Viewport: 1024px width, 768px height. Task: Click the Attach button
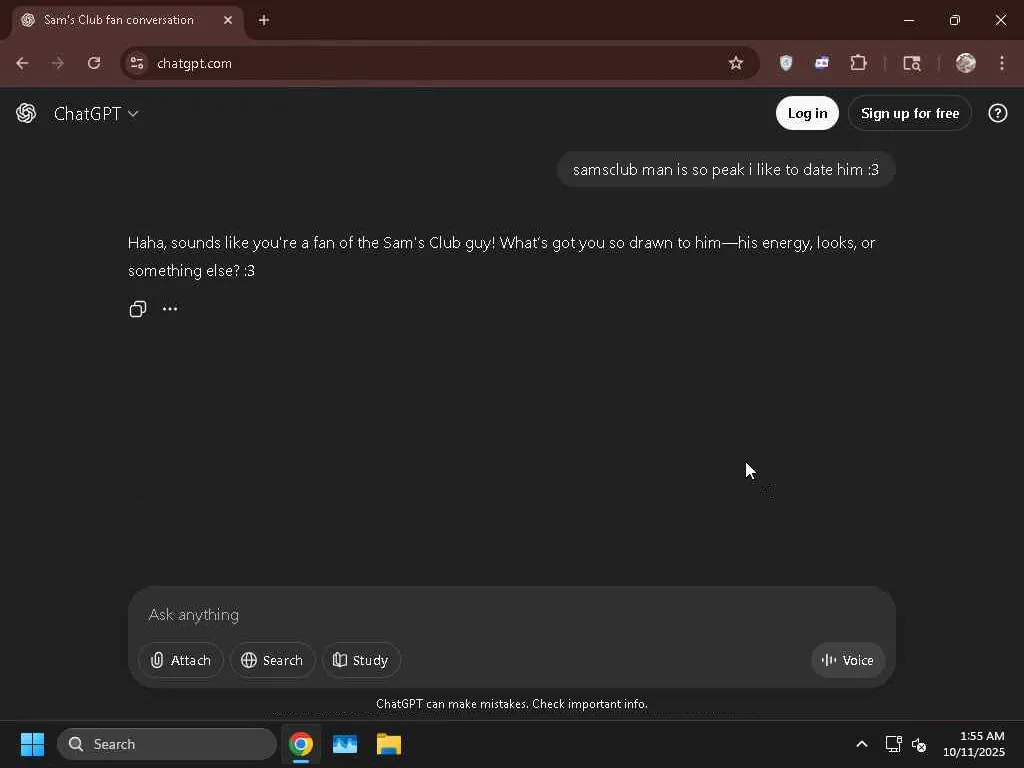coord(181,660)
